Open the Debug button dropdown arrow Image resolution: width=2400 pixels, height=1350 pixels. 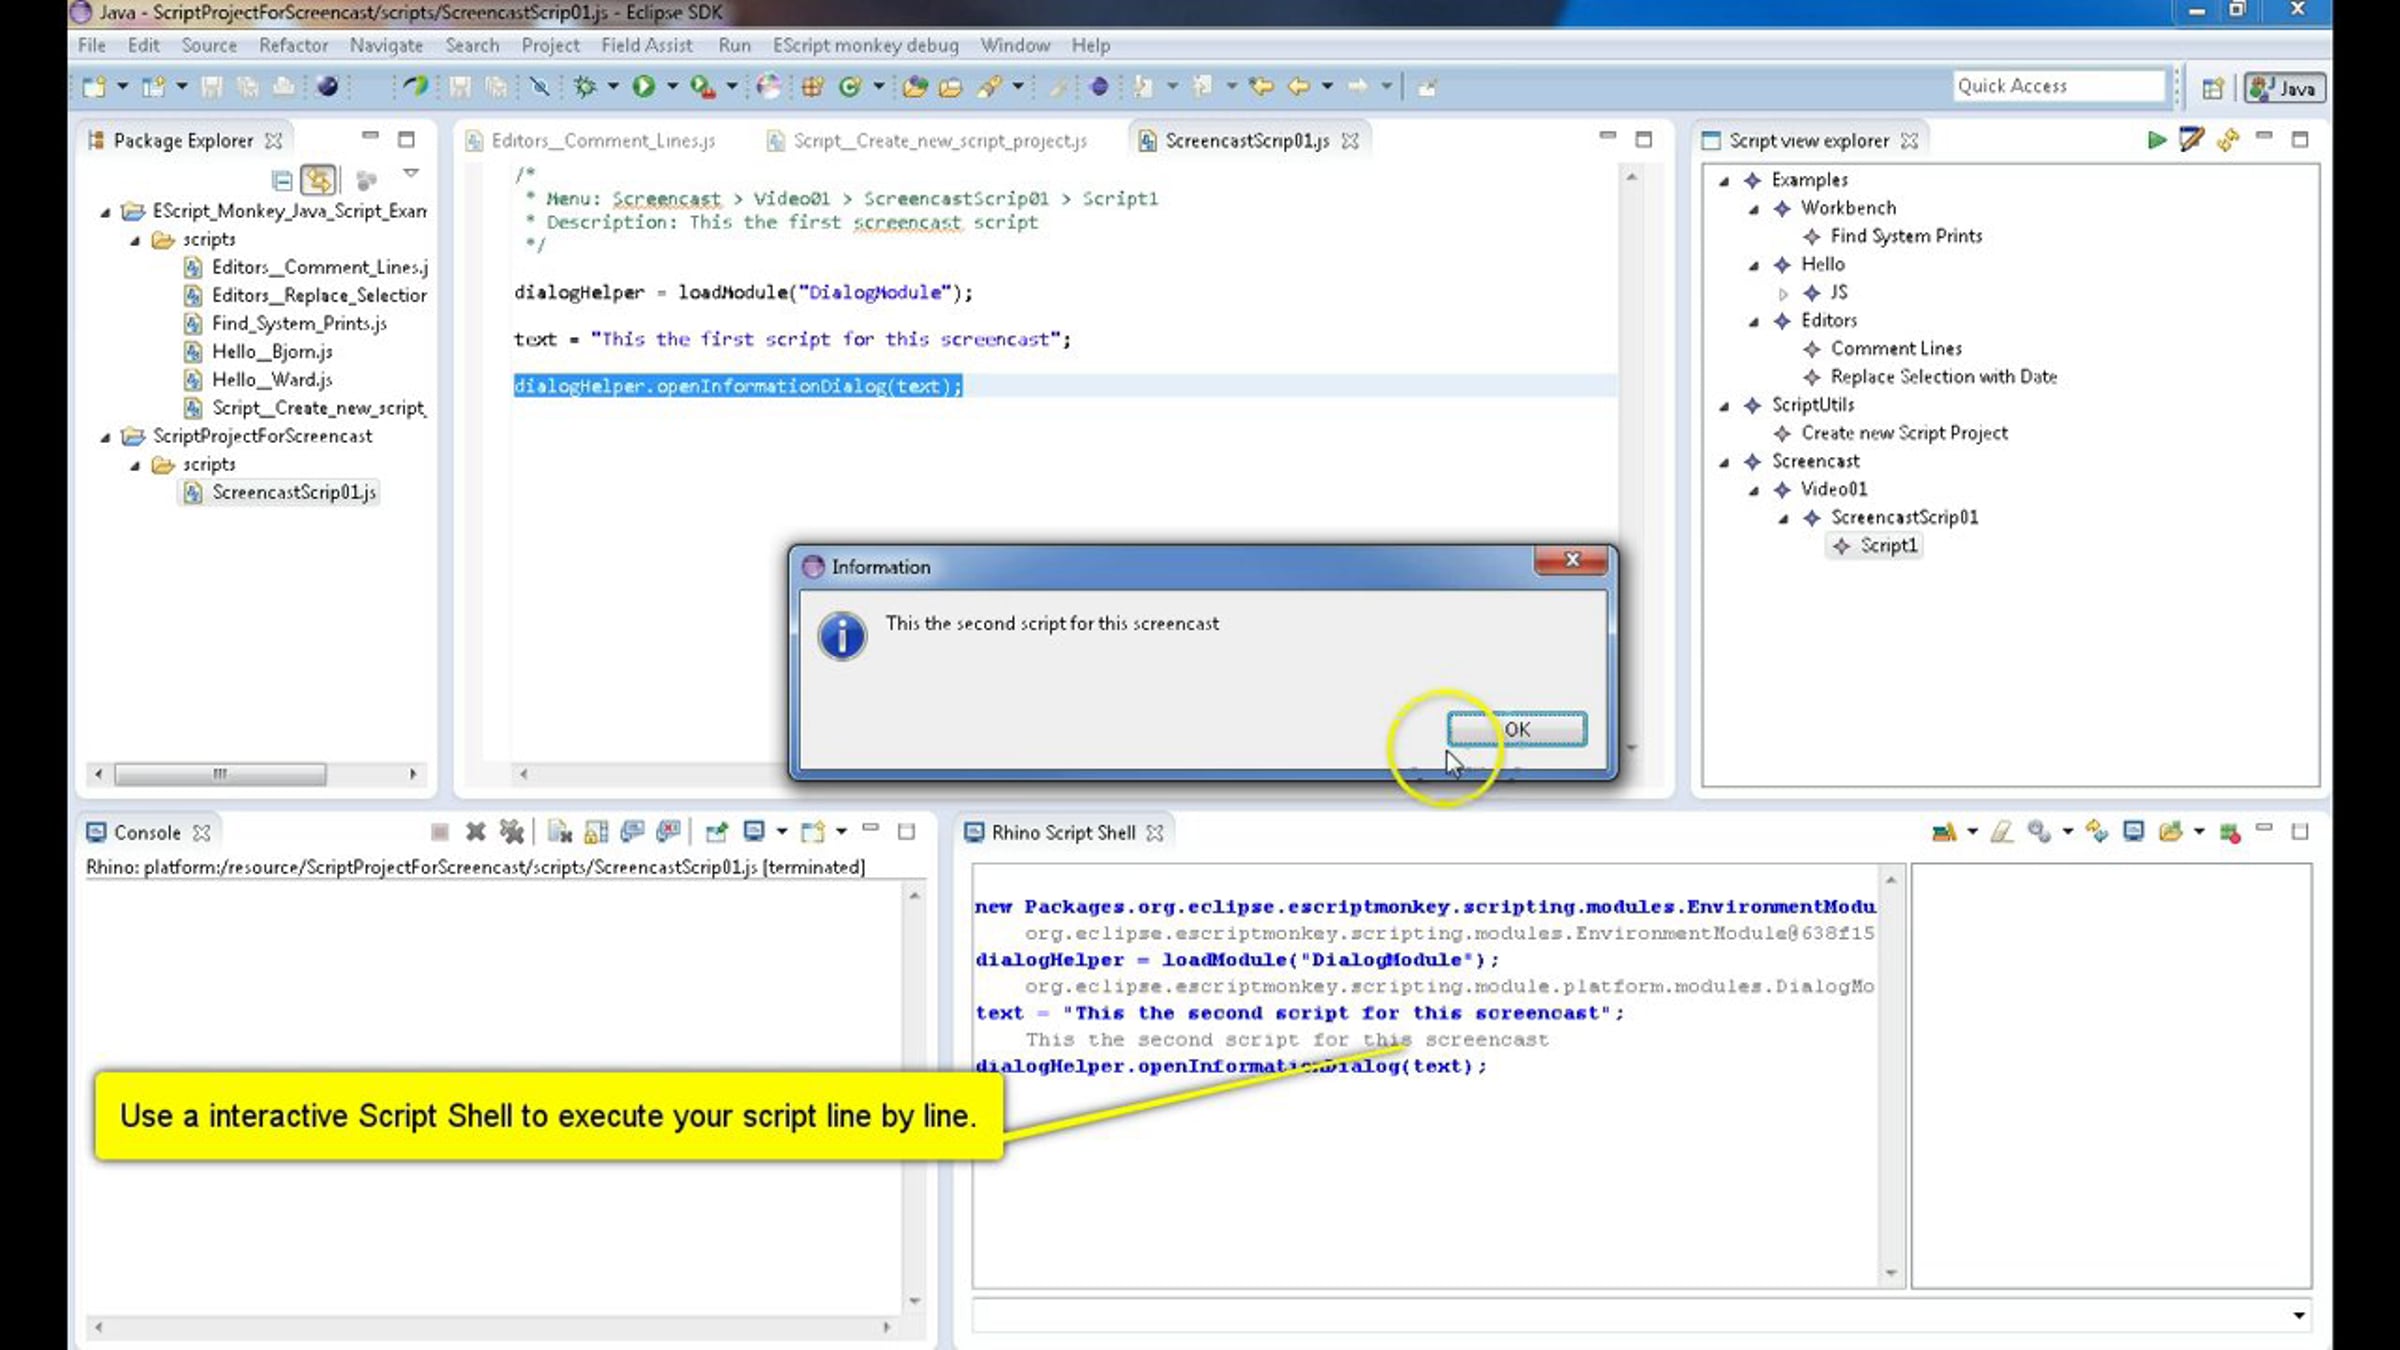point(613,87)
